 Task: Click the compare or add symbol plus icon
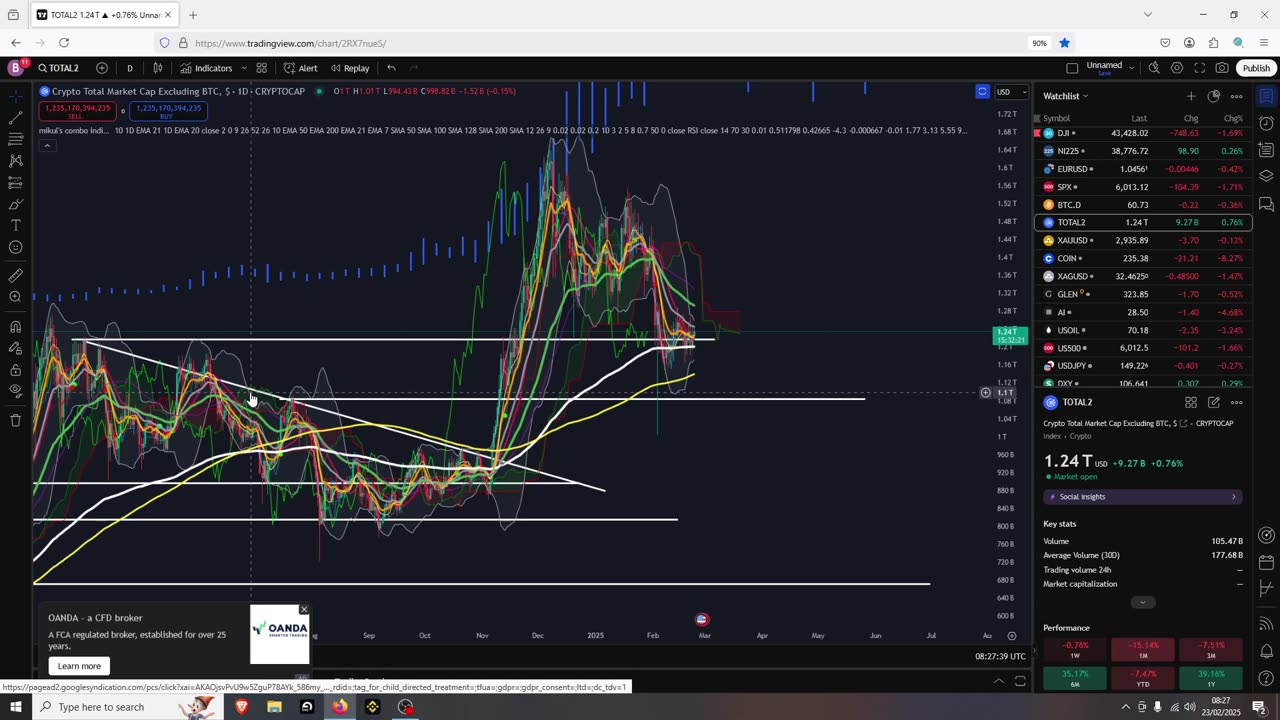click(102, 68)
